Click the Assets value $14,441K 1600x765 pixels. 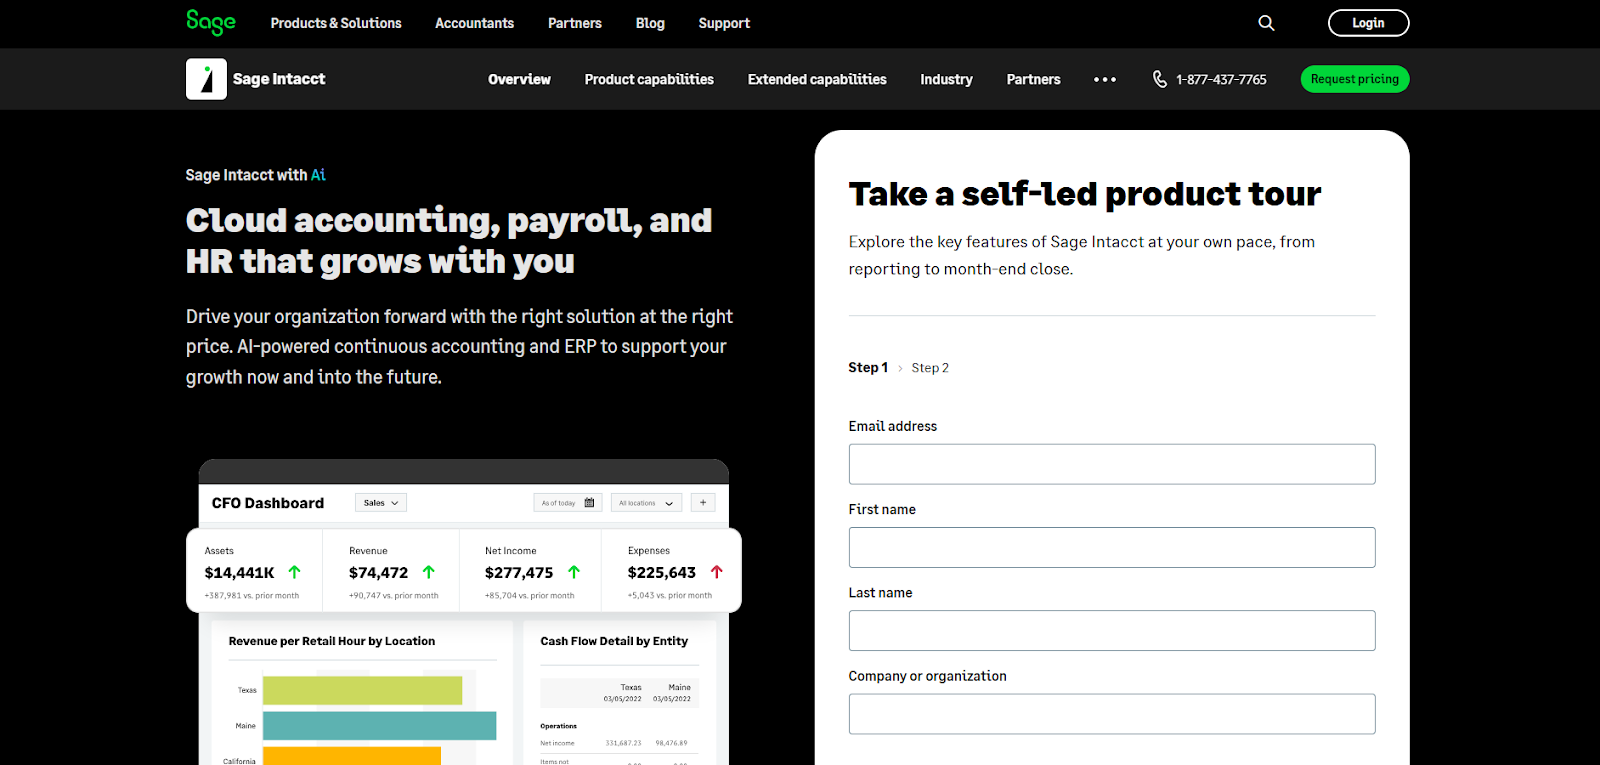pyautogui.click(x=239, y=573)
